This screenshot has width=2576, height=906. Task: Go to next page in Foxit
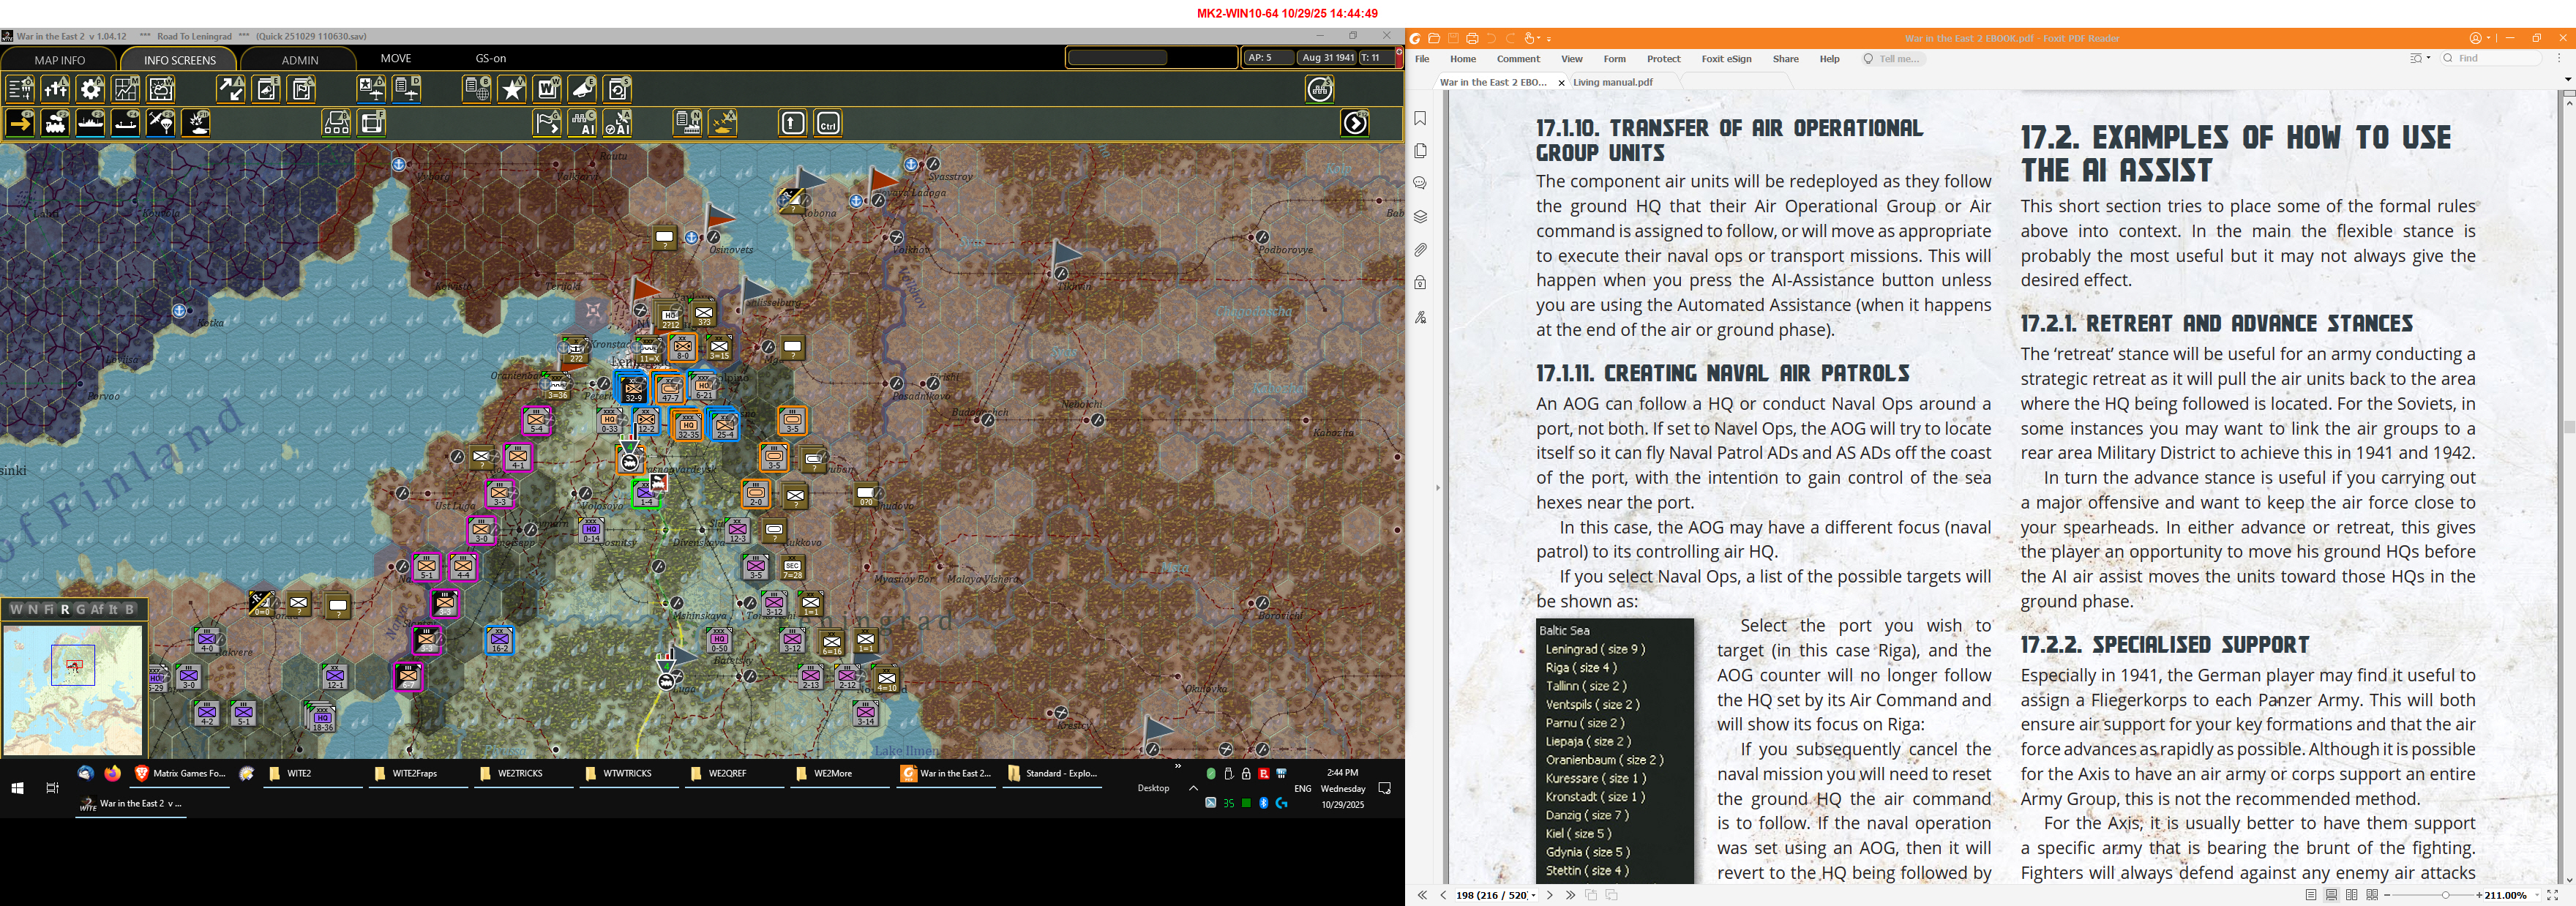(x=1550, y=895)
